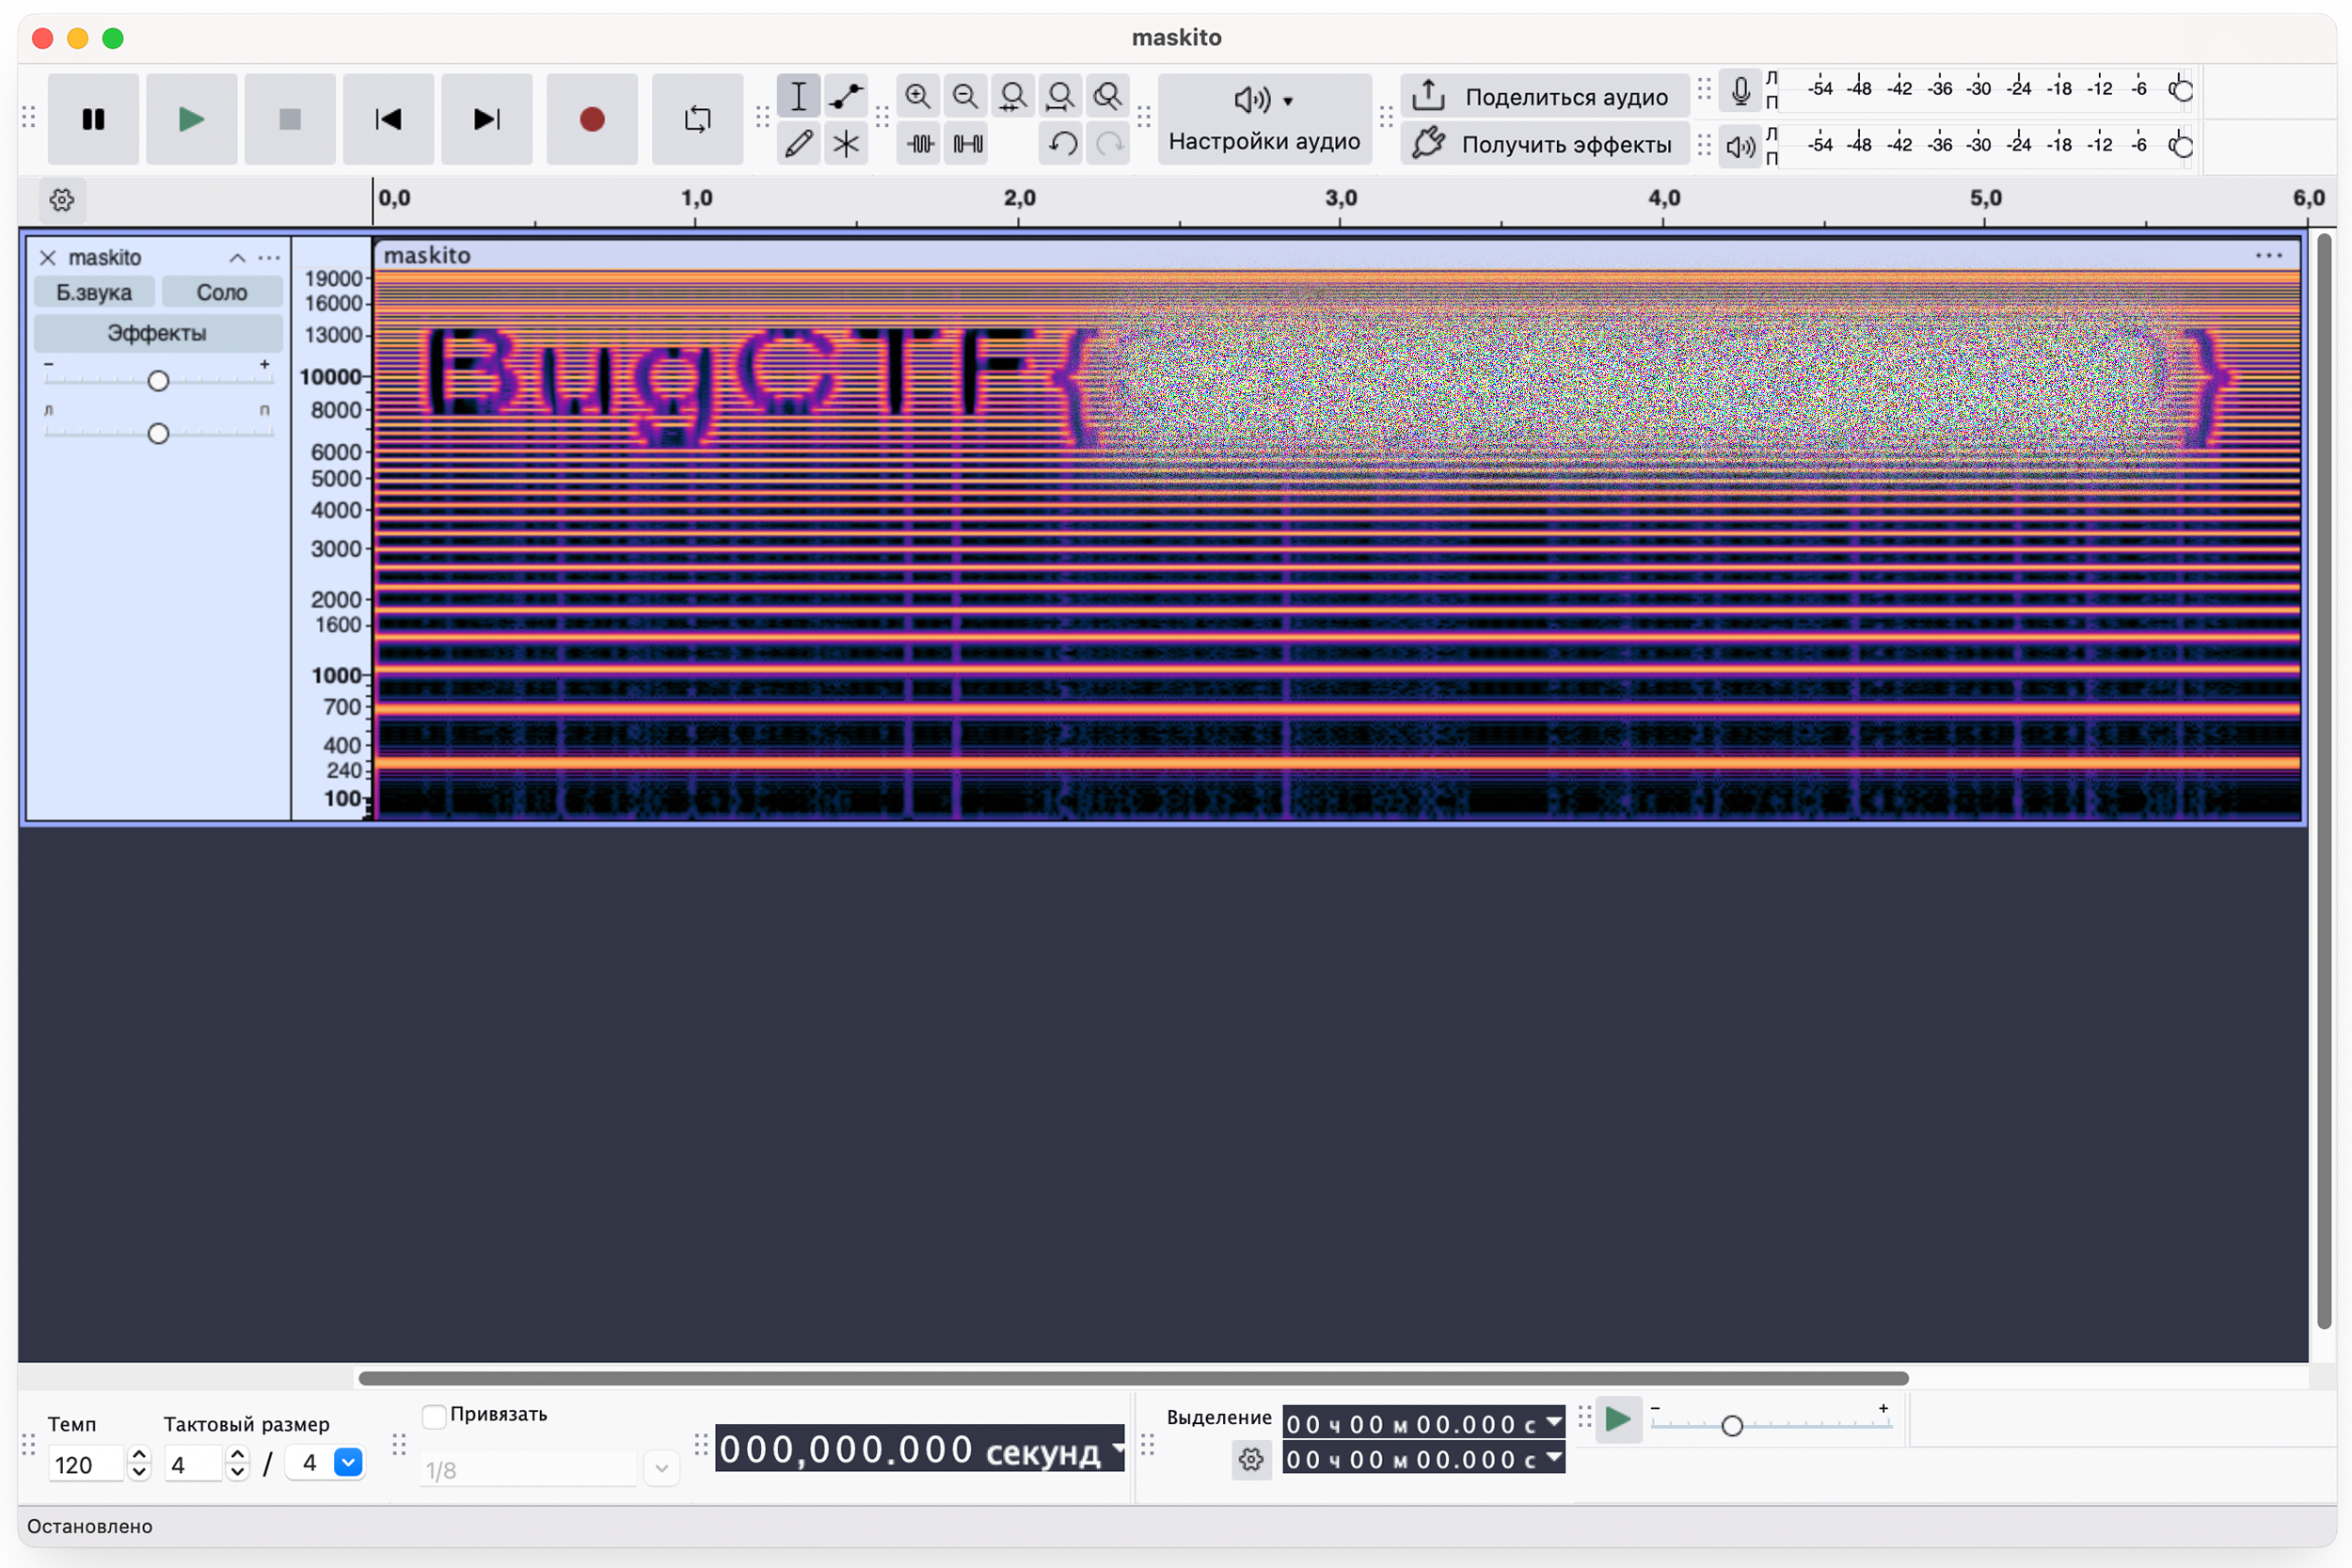Click the Trim audio outside selection icon
Viewport: 2352px width, 1568px height.
(x=920, y=144)
